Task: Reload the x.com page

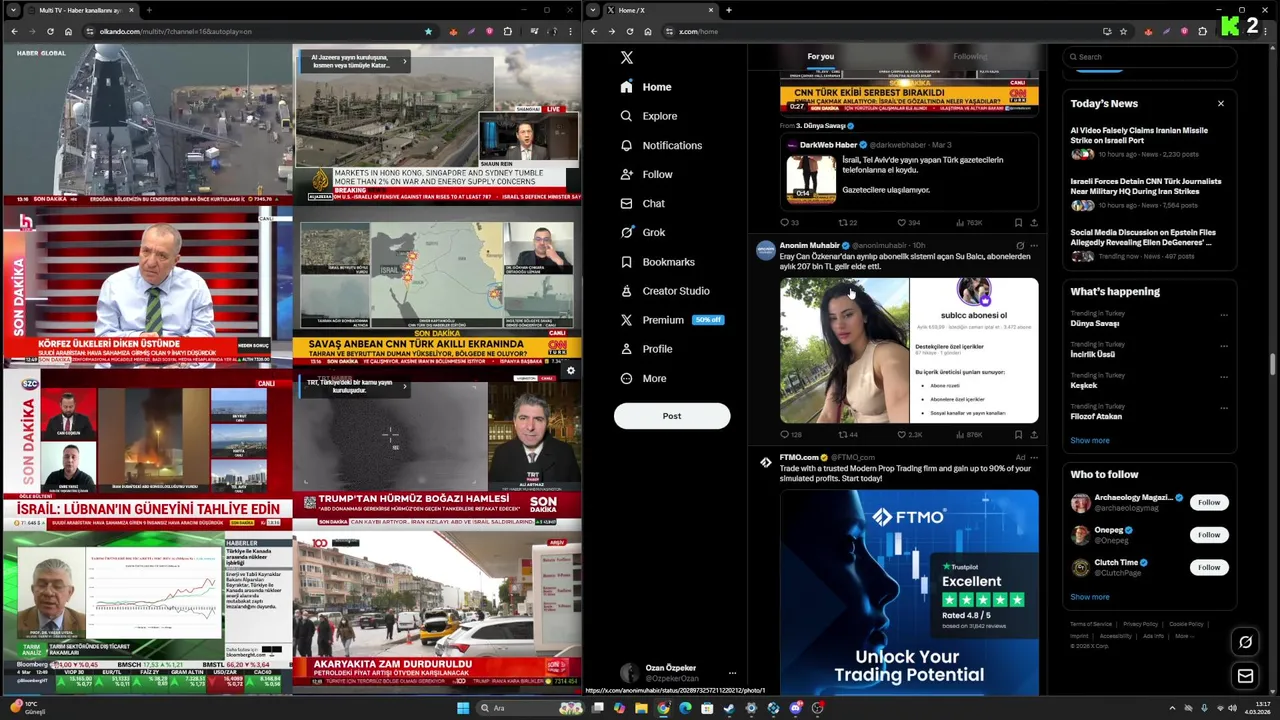Action: tap(629, 31)
